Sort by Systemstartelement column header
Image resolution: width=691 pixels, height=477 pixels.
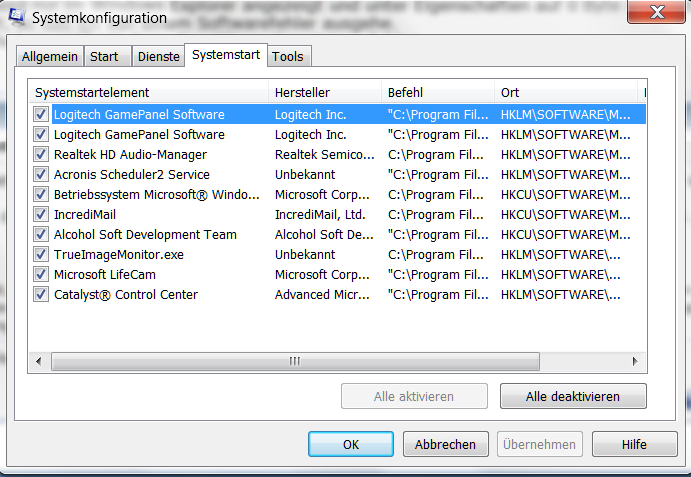[x=149, y=93]
